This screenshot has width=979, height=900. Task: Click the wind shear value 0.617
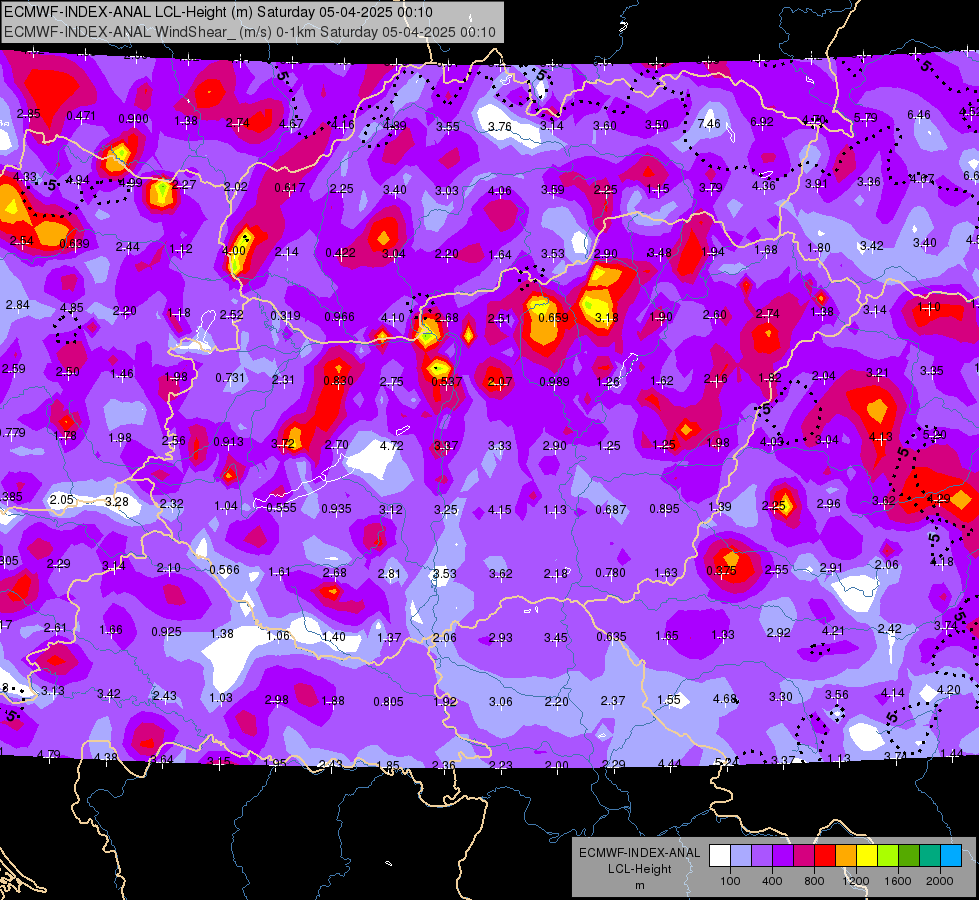[290, 187]
